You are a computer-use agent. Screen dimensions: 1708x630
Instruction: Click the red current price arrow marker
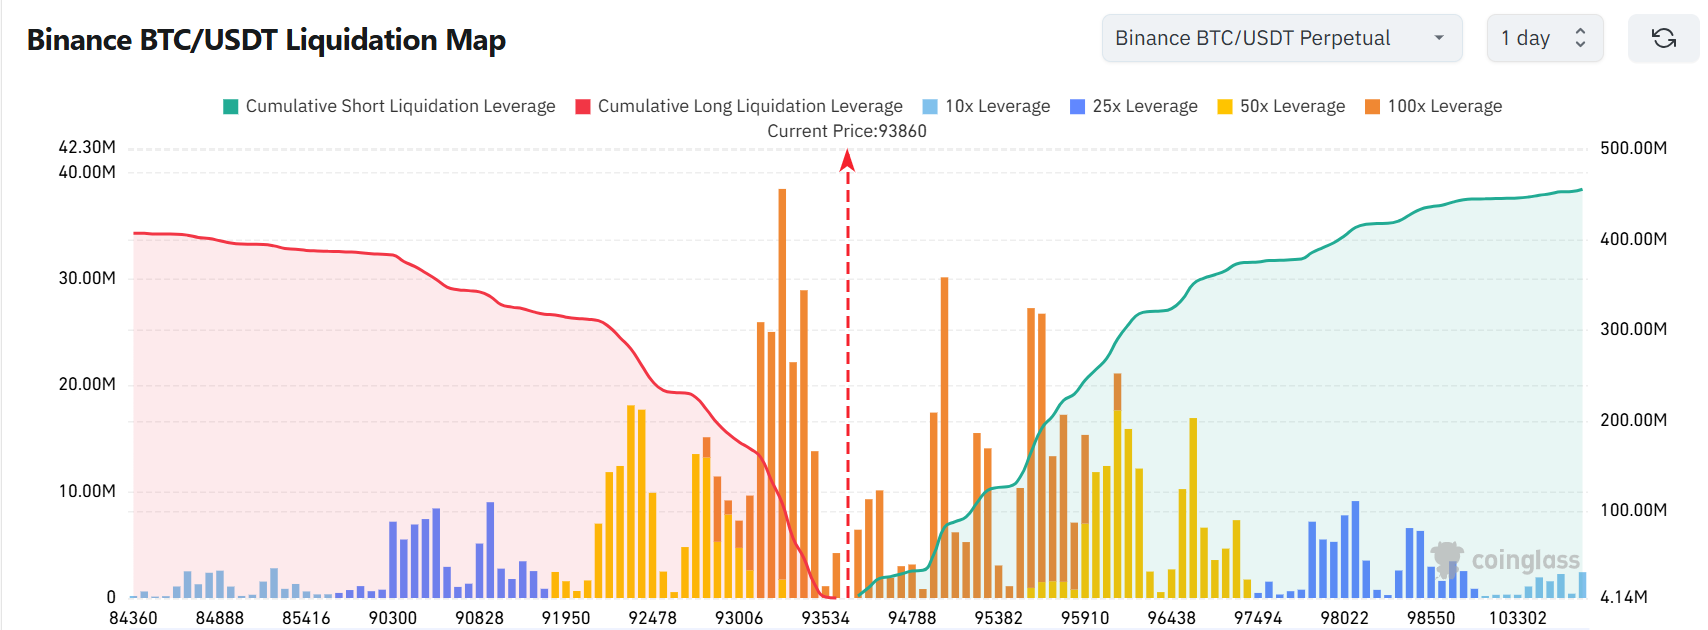[847, 160]
